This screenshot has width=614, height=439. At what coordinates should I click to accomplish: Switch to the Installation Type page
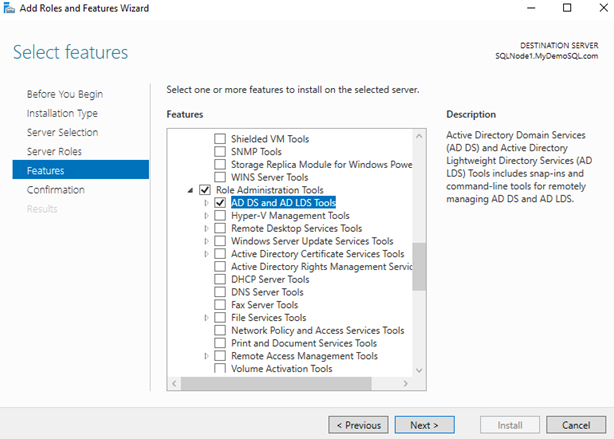click(x=62, y=113)
